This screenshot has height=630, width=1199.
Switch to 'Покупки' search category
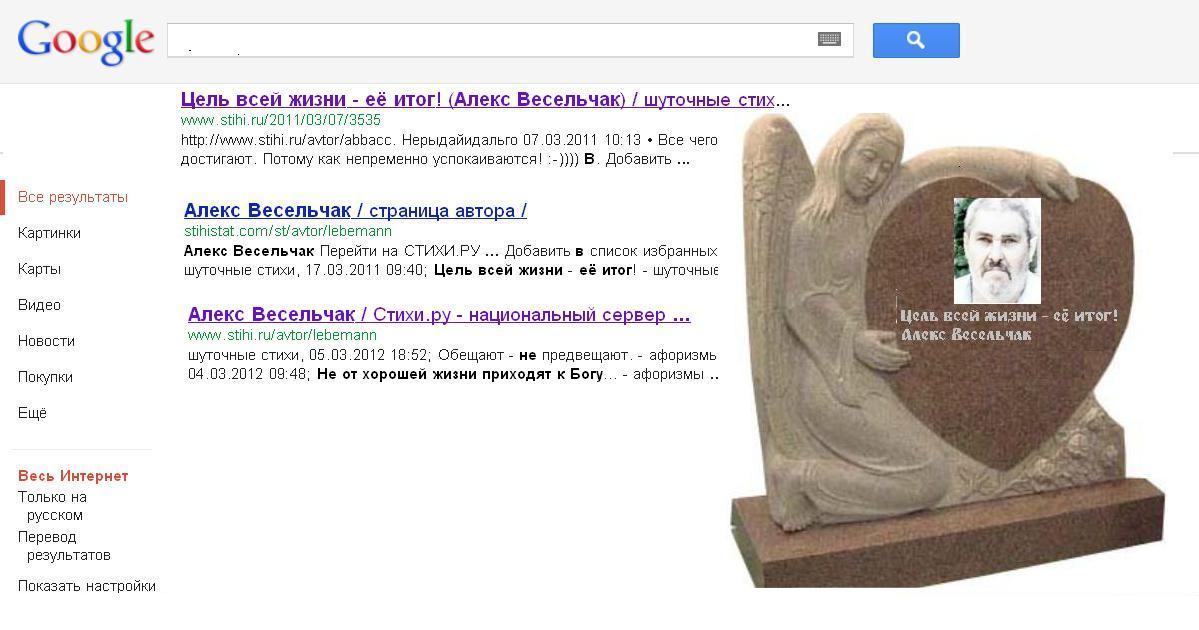45,377
